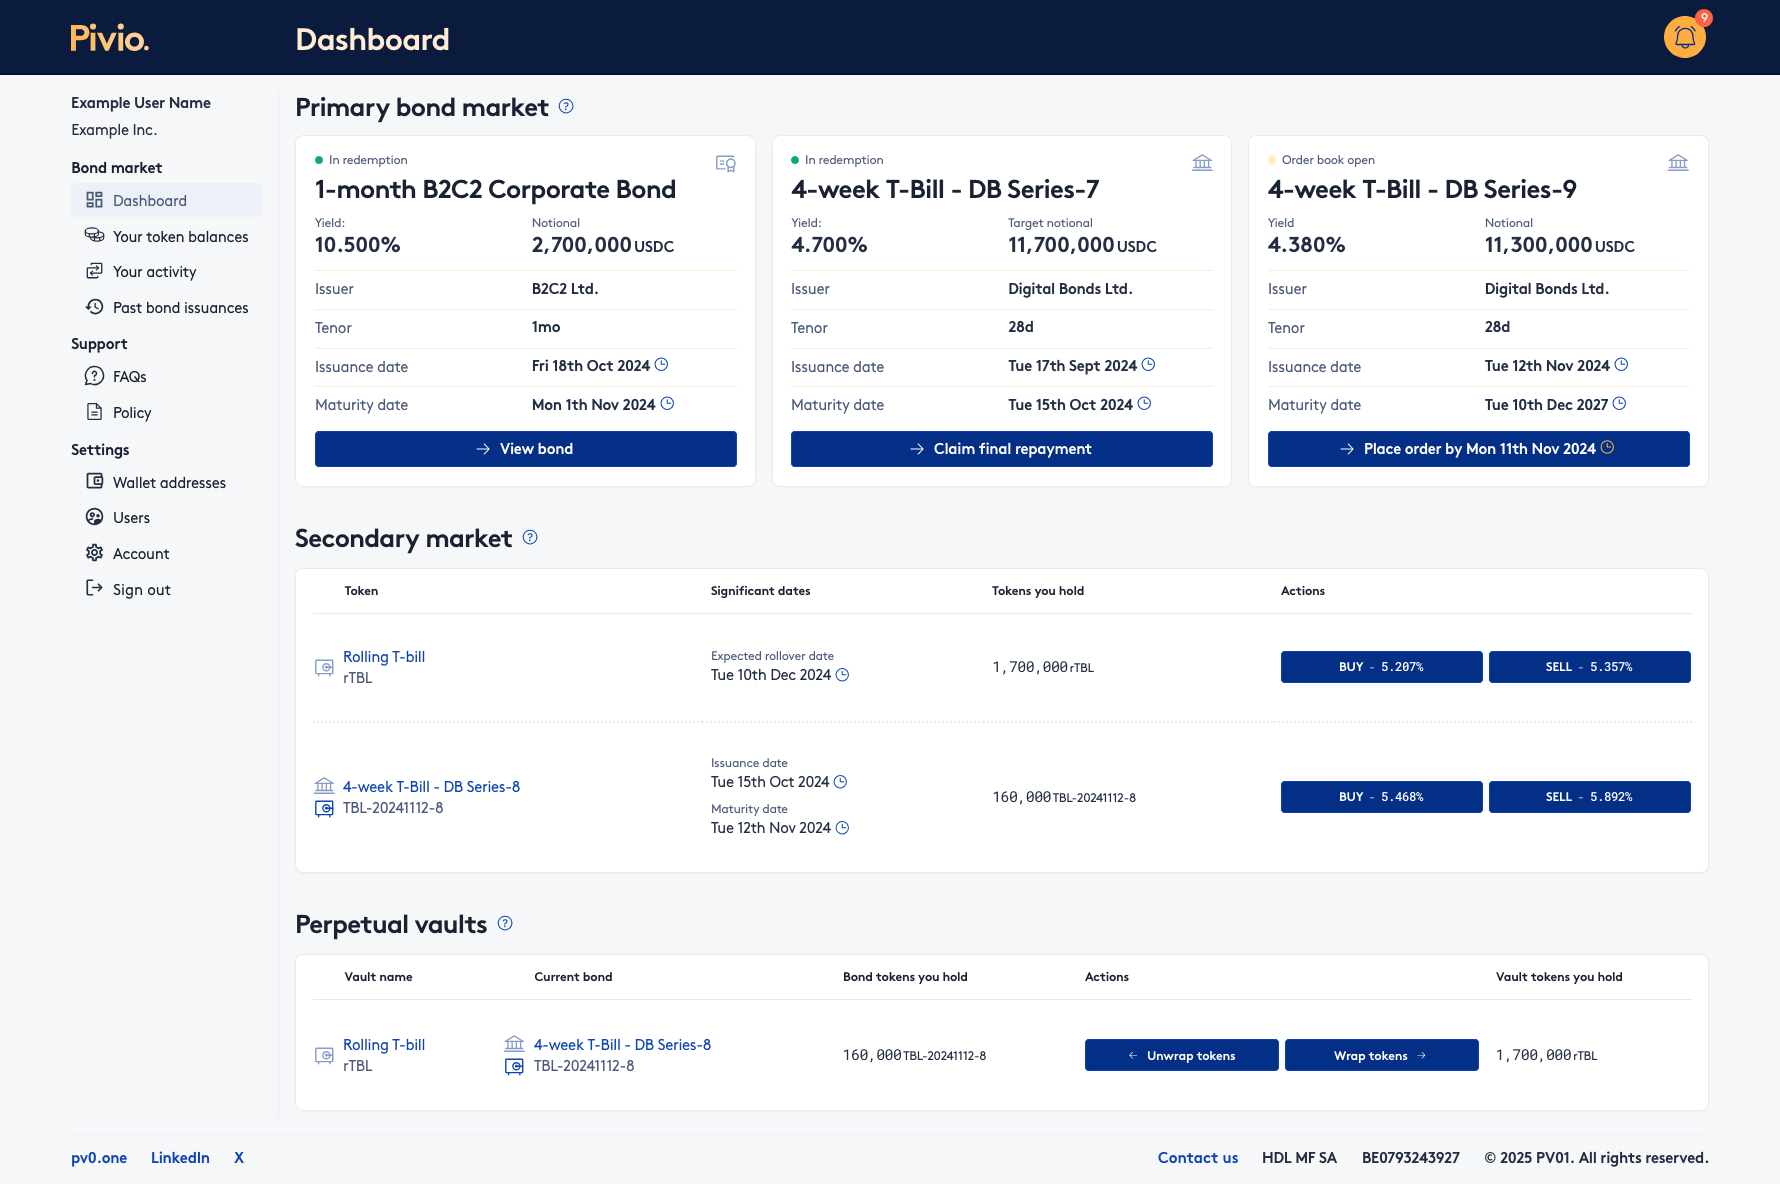
Task: Select Wallet addresses from the sidebar
Action: (169, 482)
